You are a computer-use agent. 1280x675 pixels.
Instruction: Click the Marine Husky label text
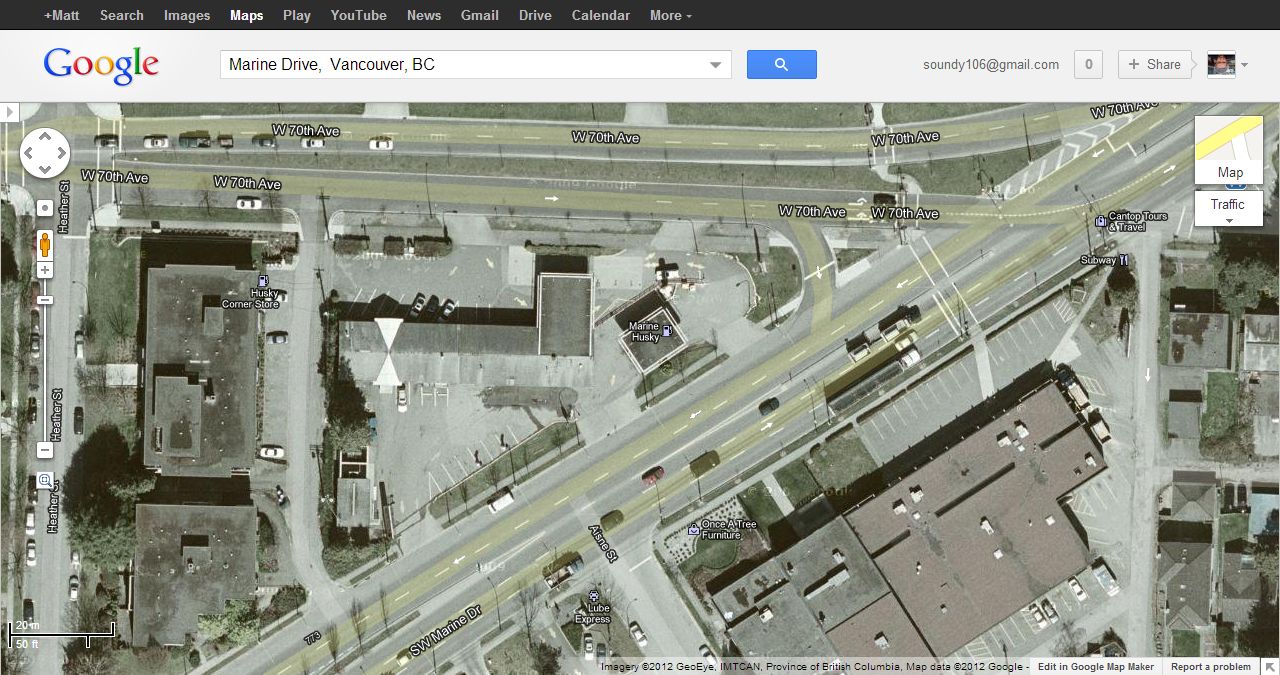pos(644,332)
